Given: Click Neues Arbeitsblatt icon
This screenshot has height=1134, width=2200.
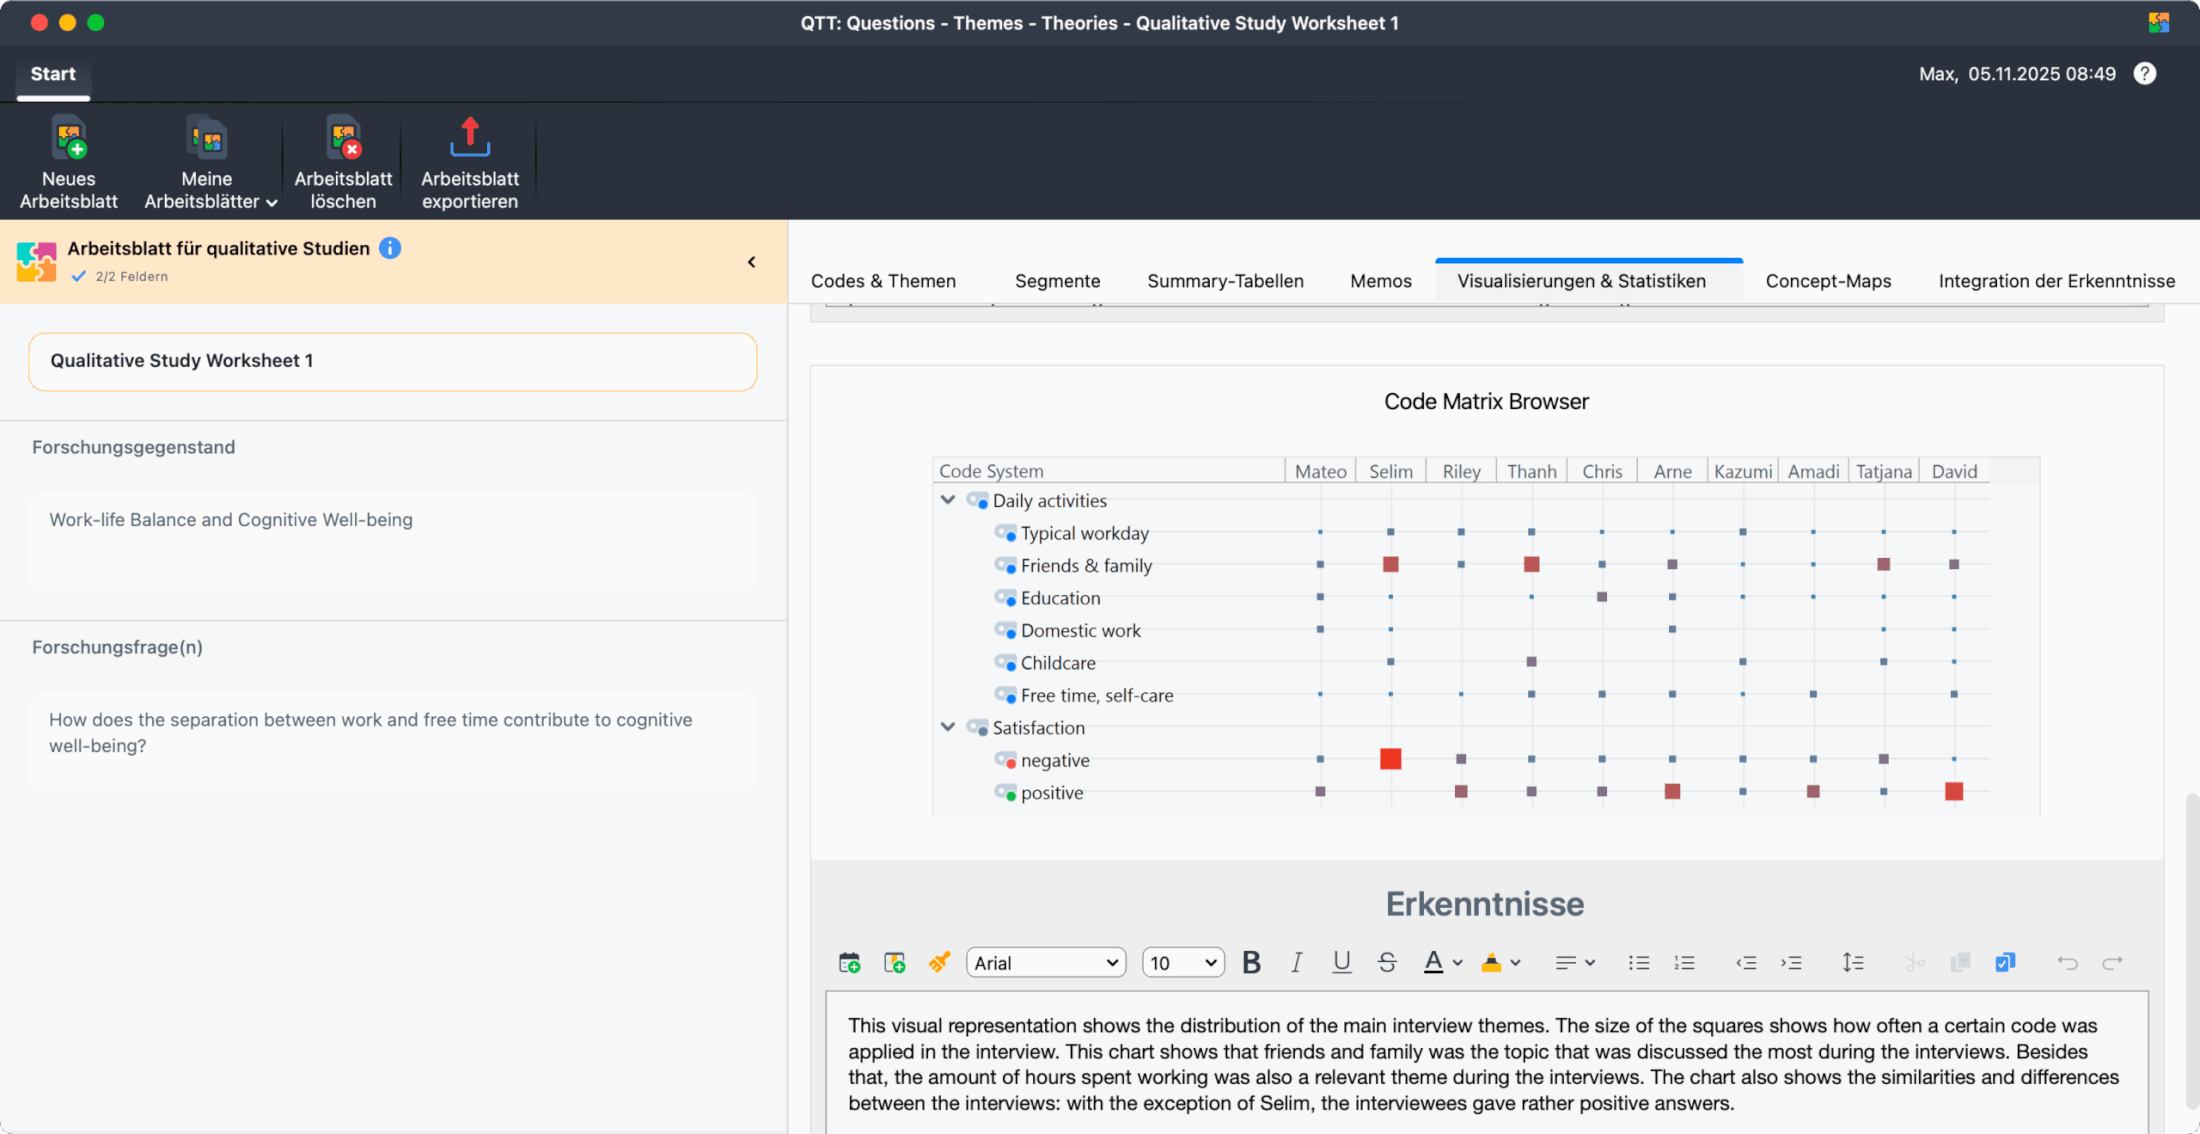Looking at the screenshot, I should (69, 139).
